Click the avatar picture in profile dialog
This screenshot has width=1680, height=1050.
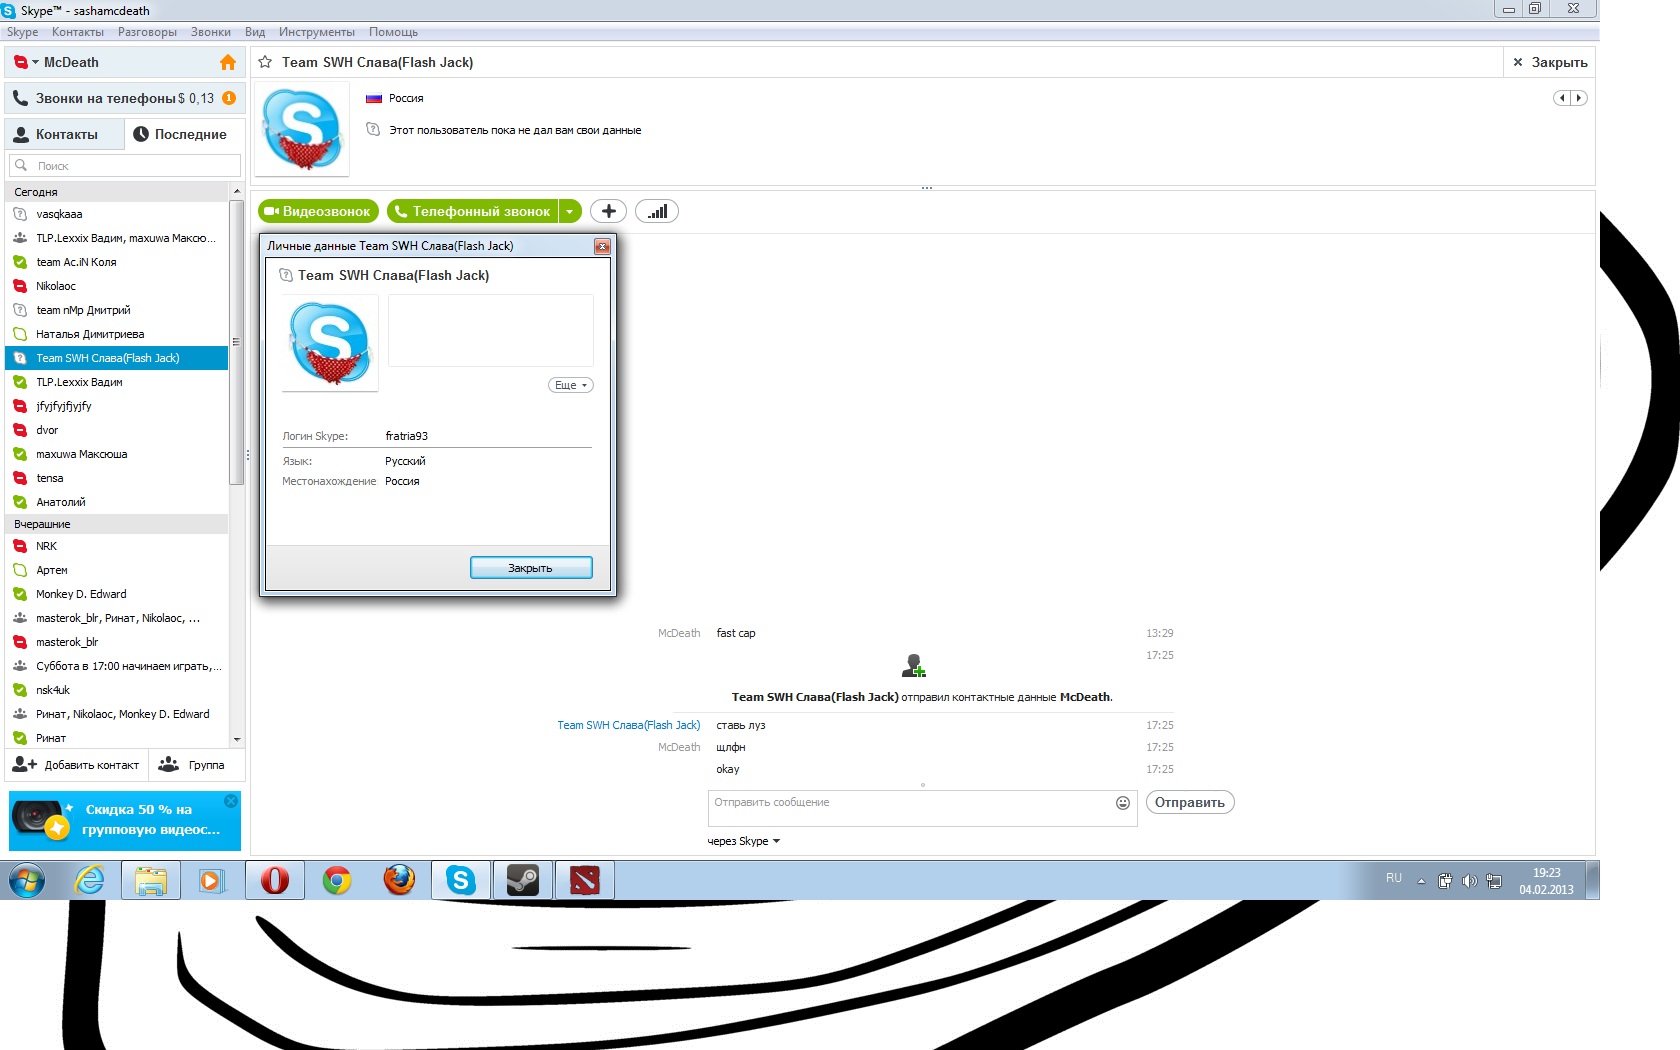pyautogui.click(x=330, y=343)
